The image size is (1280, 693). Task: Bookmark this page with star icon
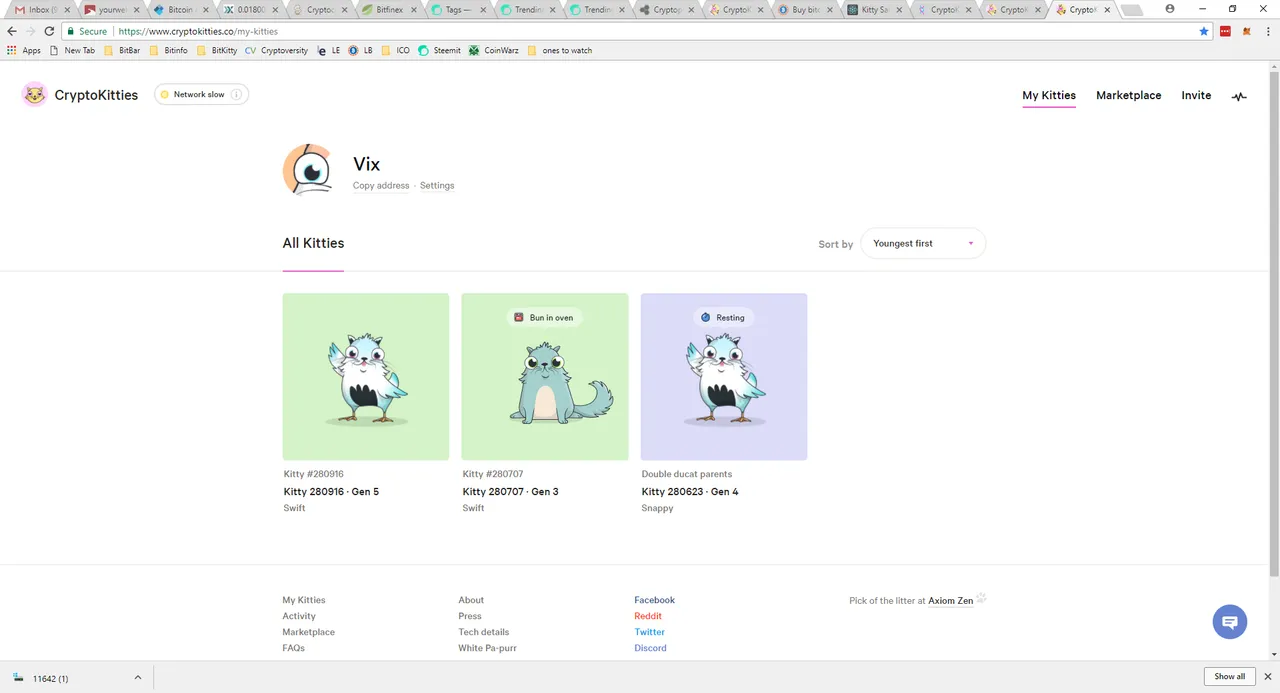point(1204,31)
